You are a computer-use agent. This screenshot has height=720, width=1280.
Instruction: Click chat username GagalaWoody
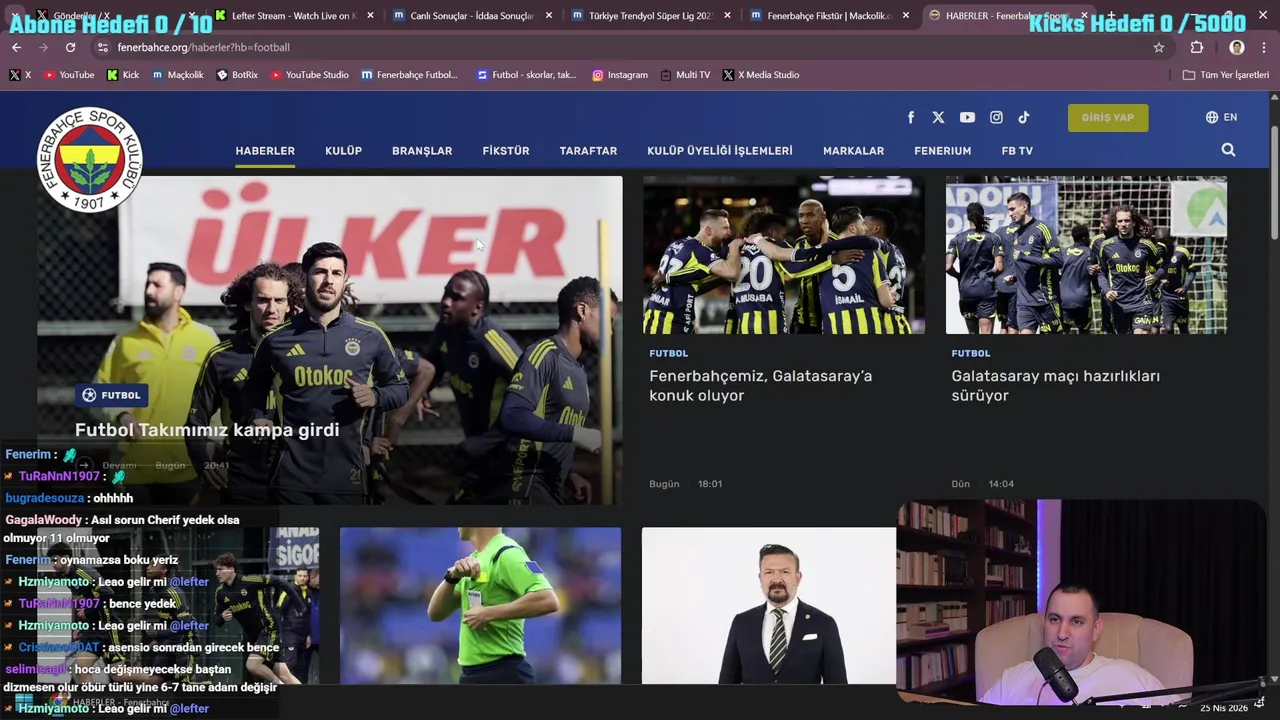[44, 520]
